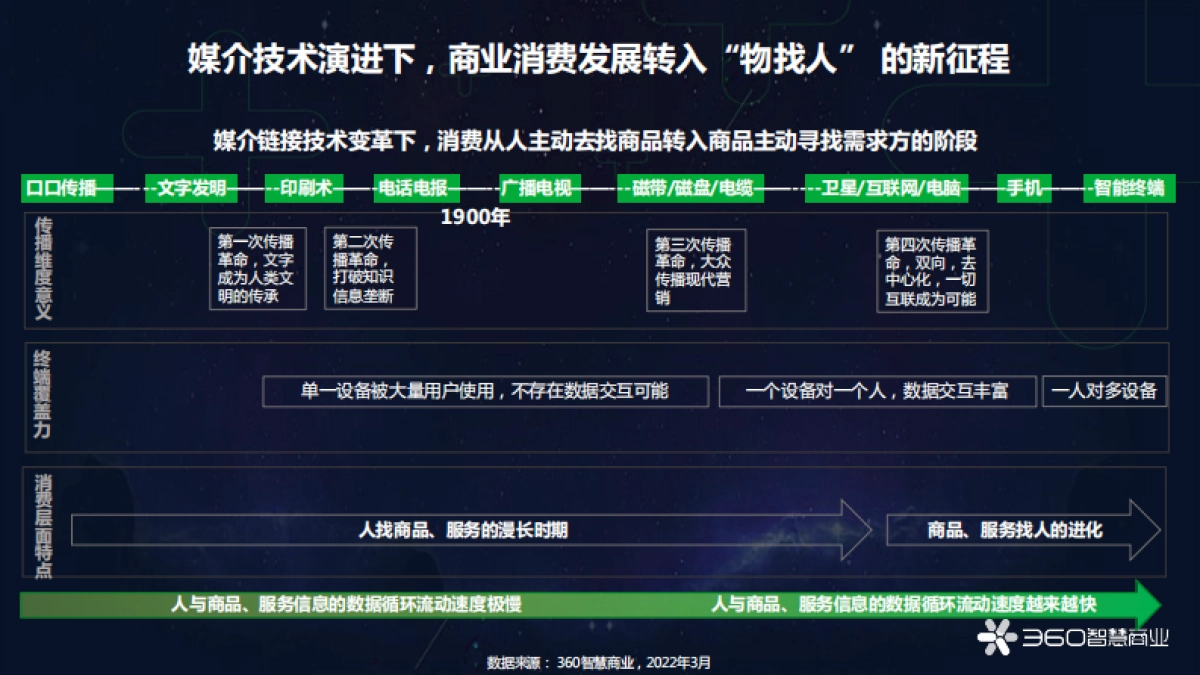This screenshot has width=1200, height=675.
Task: Select the 口口传播 timeline label
Action: click(64, 188)
